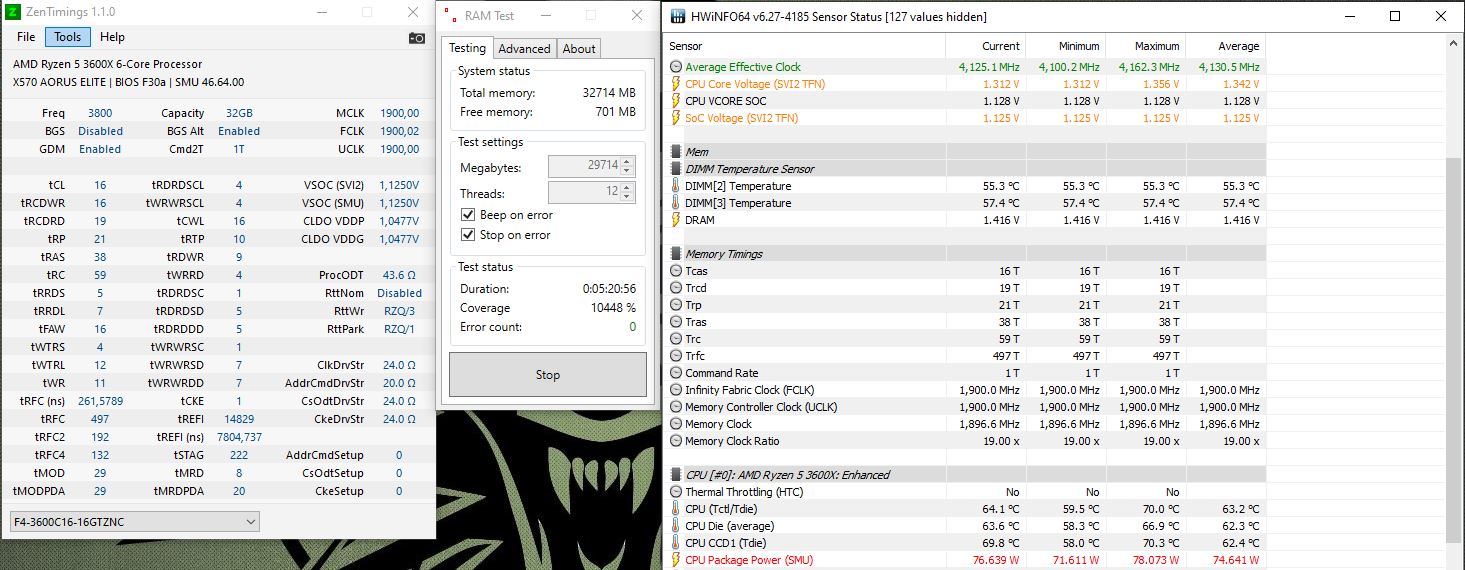The width and height of the screenshot is (1465, 570).
Task: Click the GDM Enabled value in ZenTimings
Action: coord(100,149)
